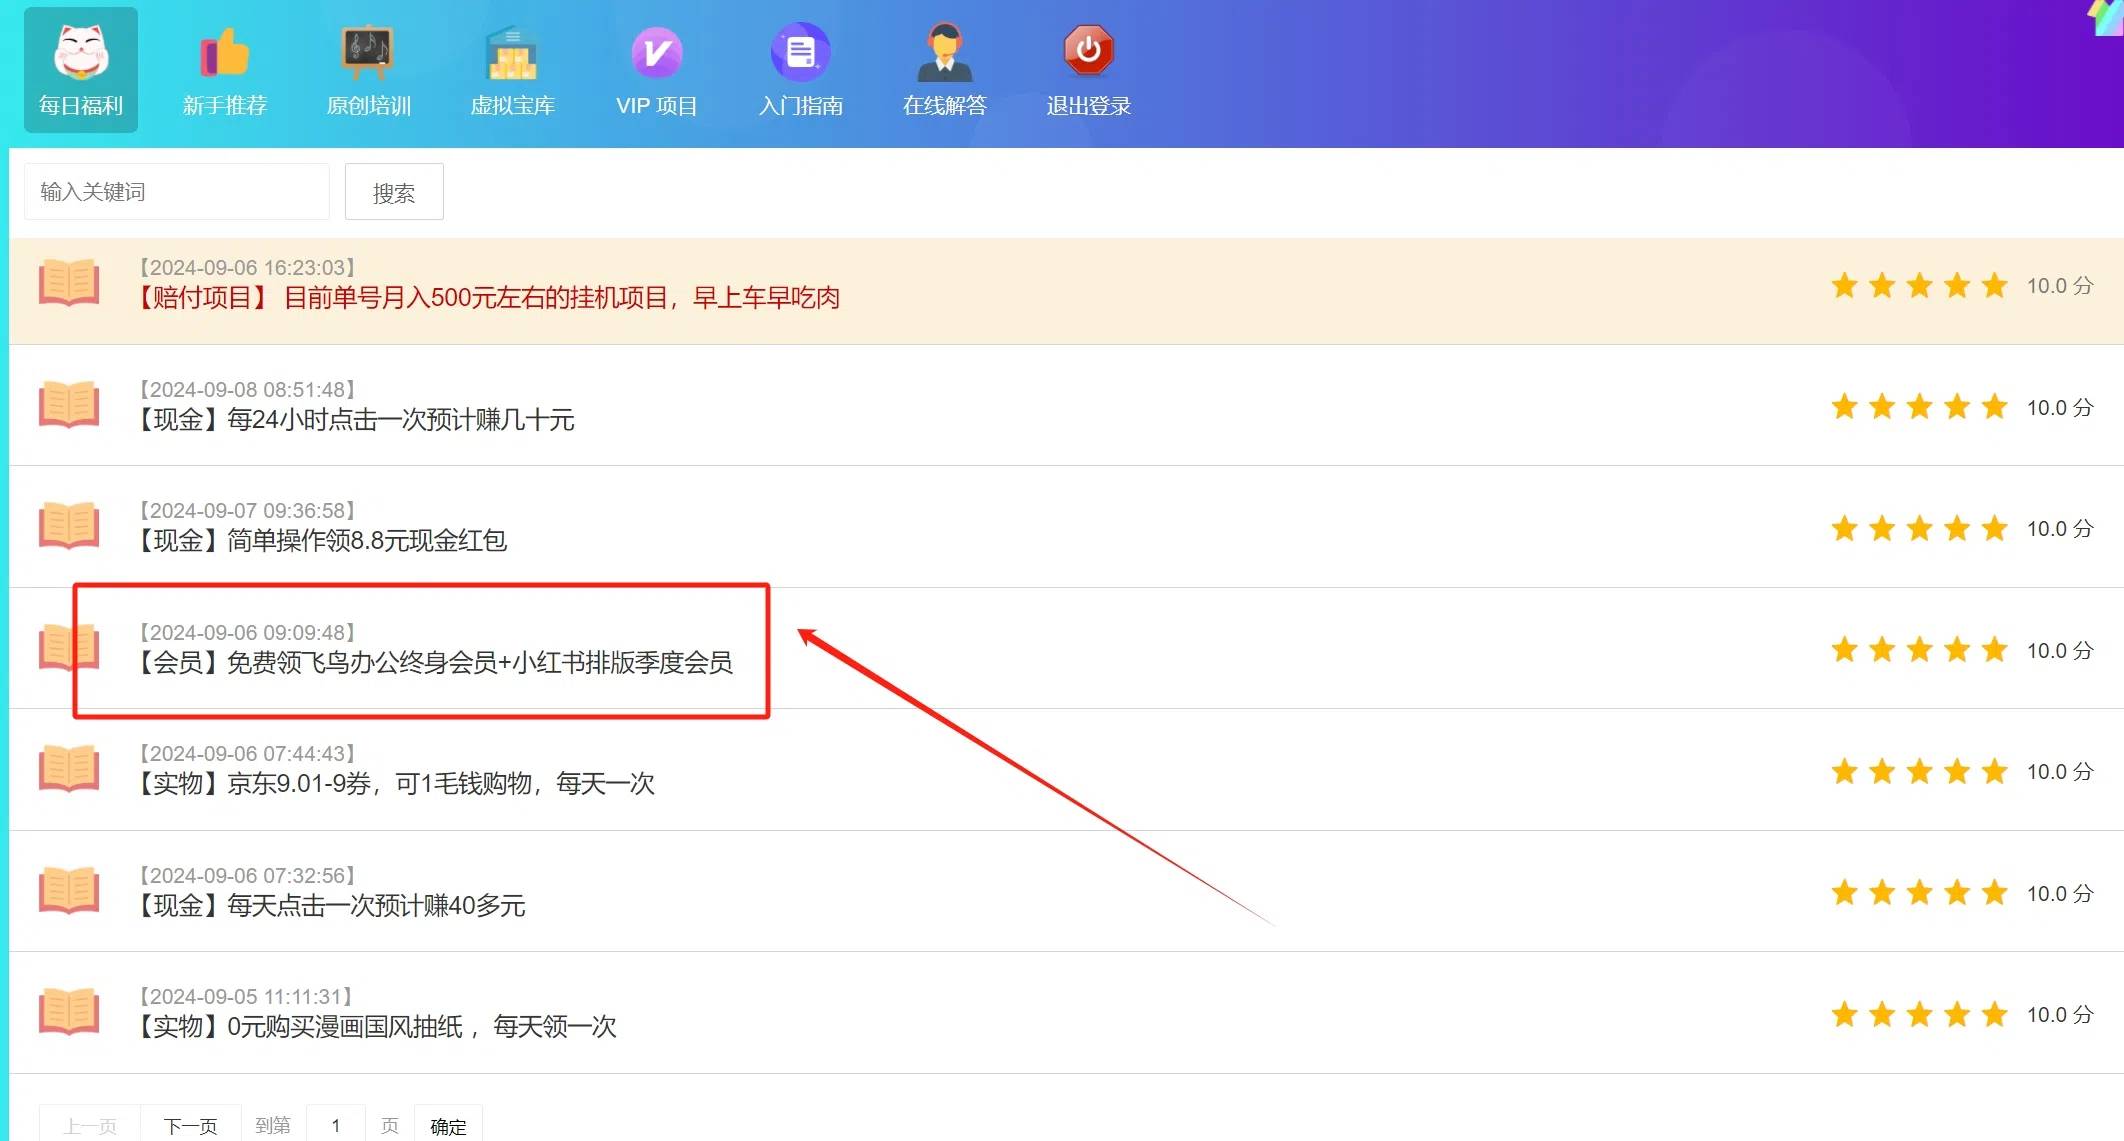
Task: Click timestamp 2024-09-08 08:51:48
Action: point(247,390)
